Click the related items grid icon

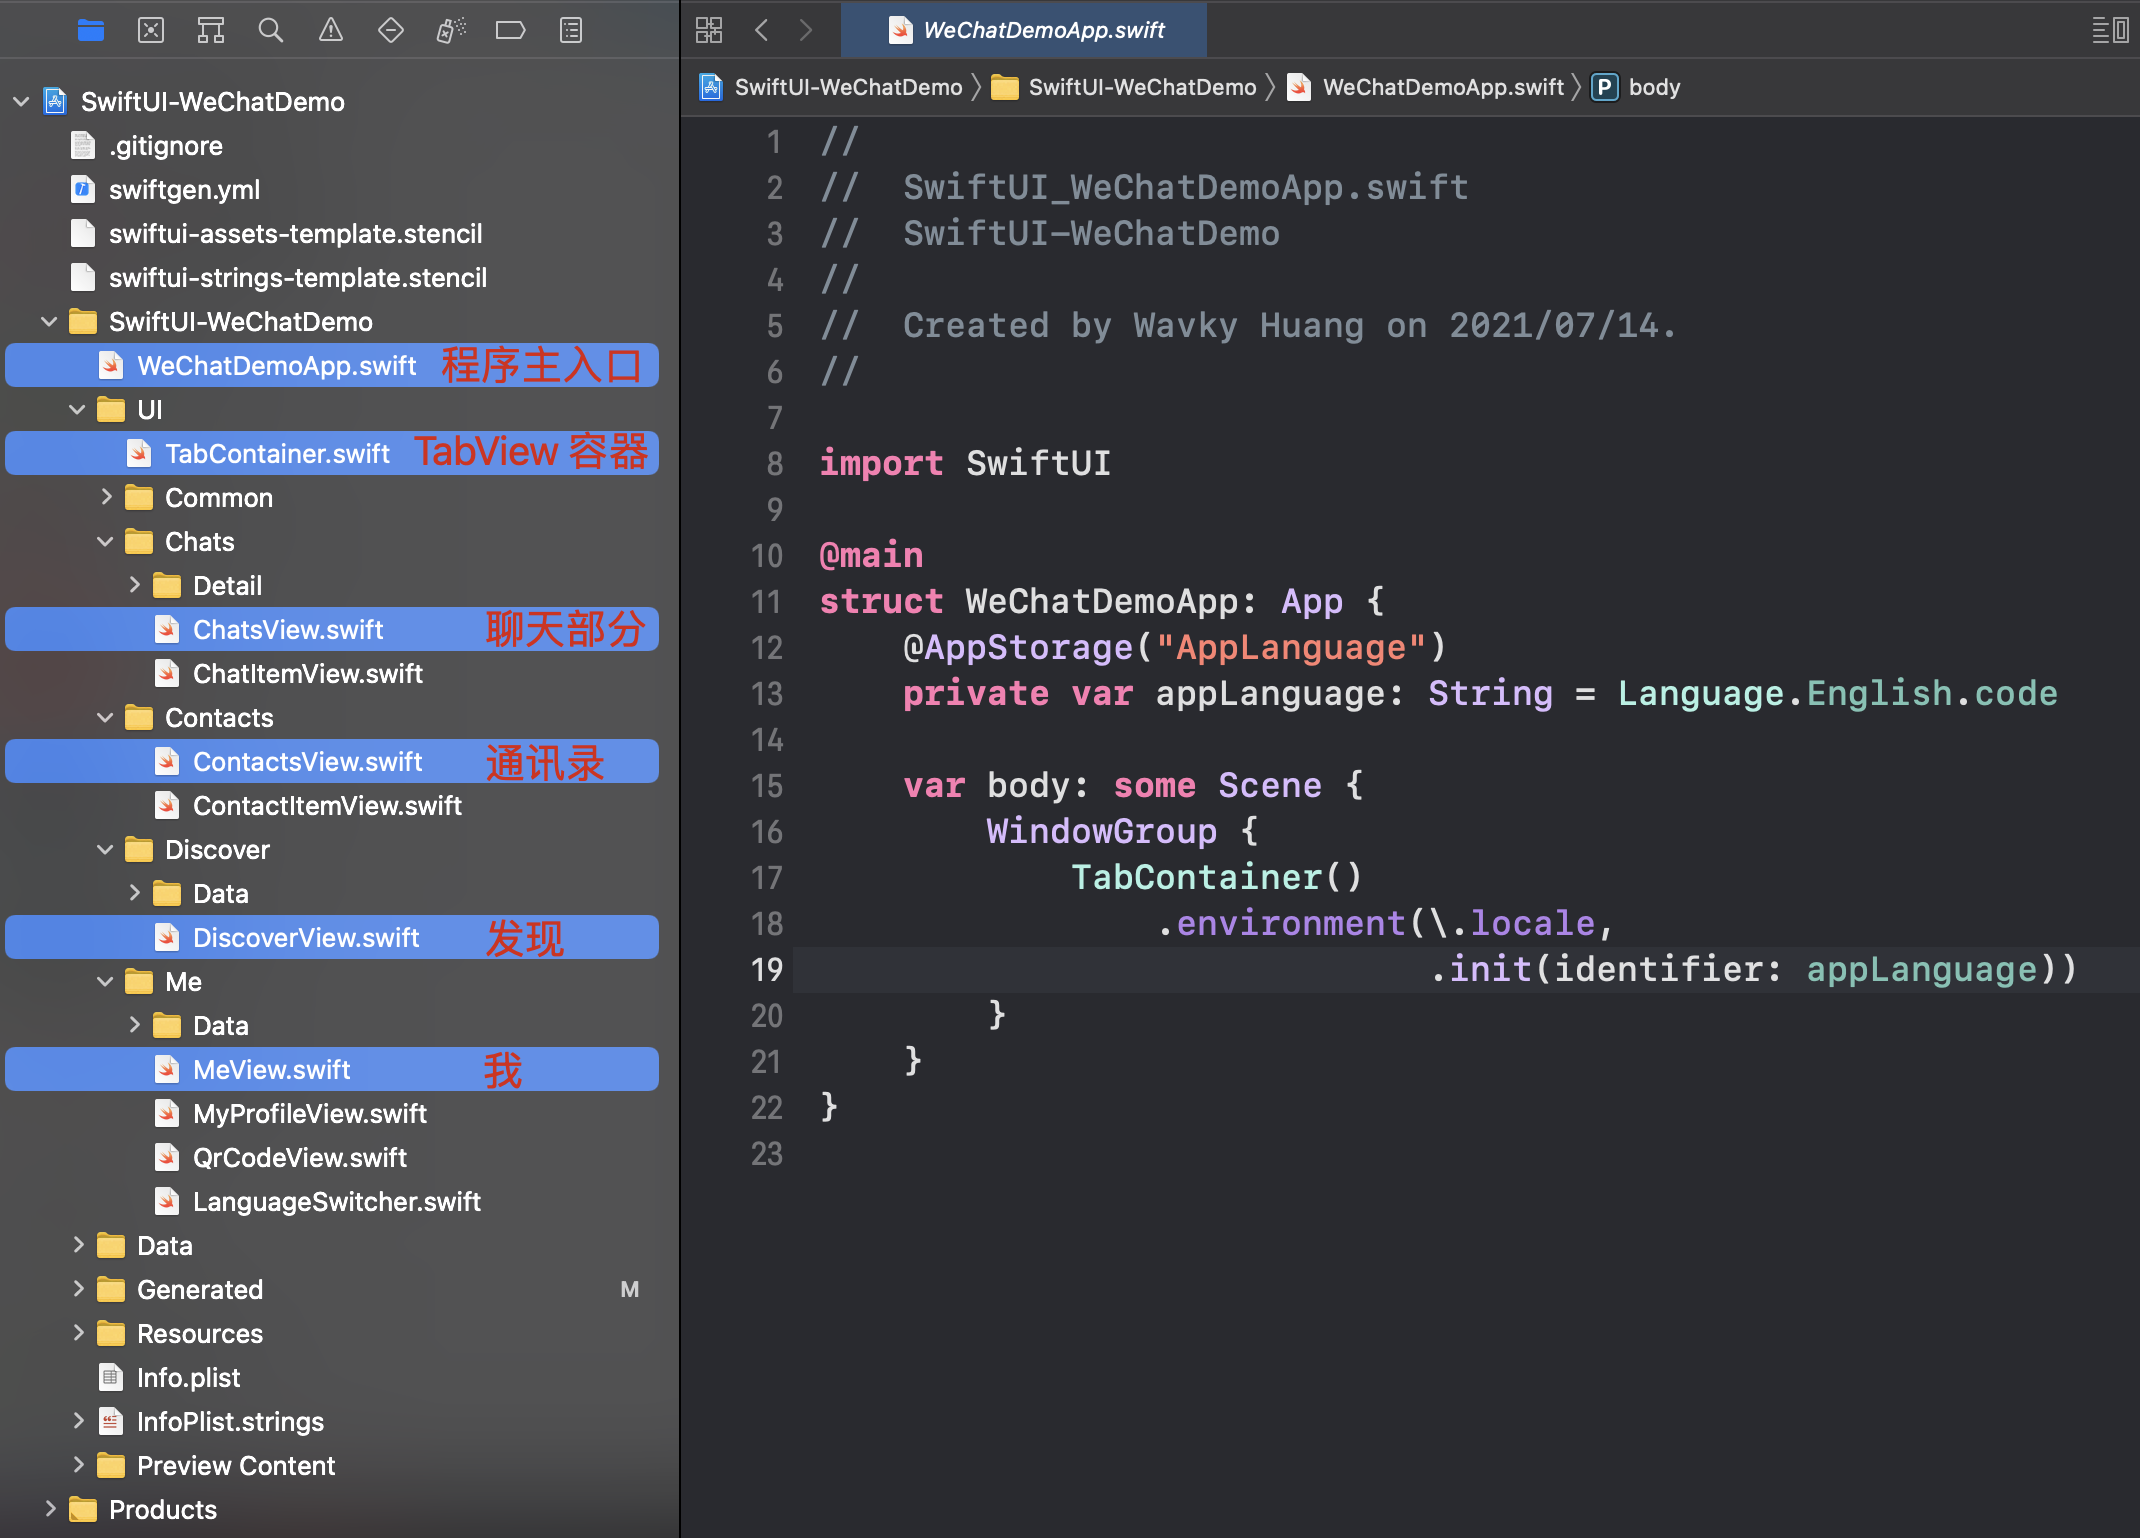click(x=709, y=30)
